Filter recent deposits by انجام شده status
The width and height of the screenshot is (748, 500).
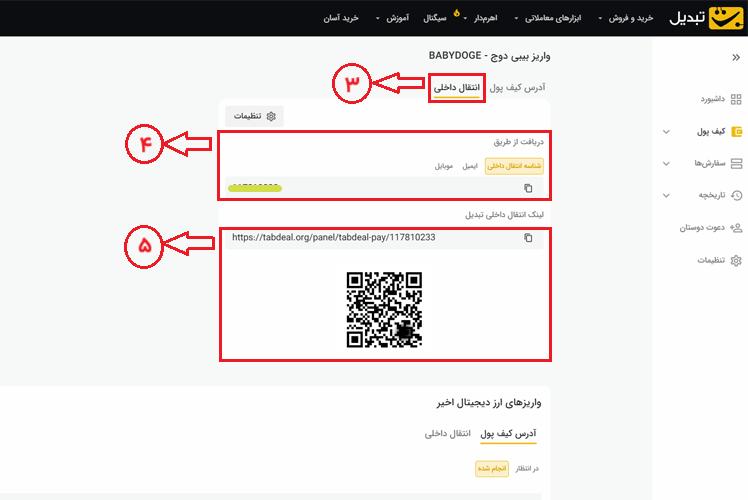click(492, 468)
